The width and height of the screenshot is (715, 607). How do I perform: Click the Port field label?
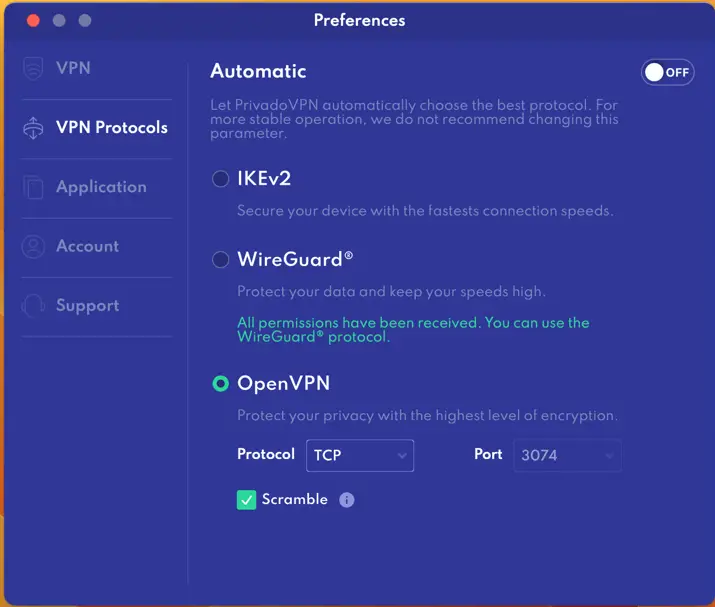pos(488,454)
